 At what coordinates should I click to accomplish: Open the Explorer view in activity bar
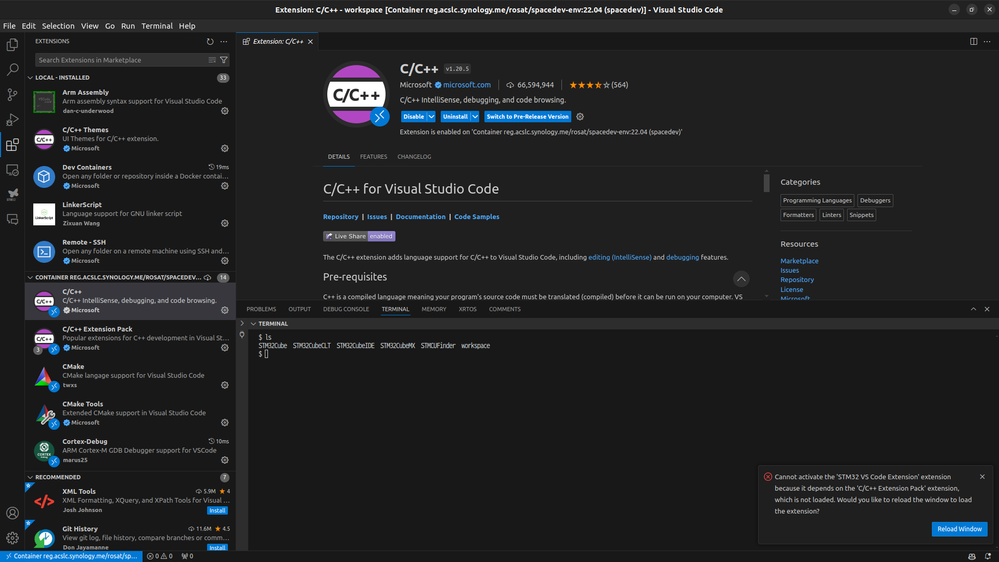[12, 45]
